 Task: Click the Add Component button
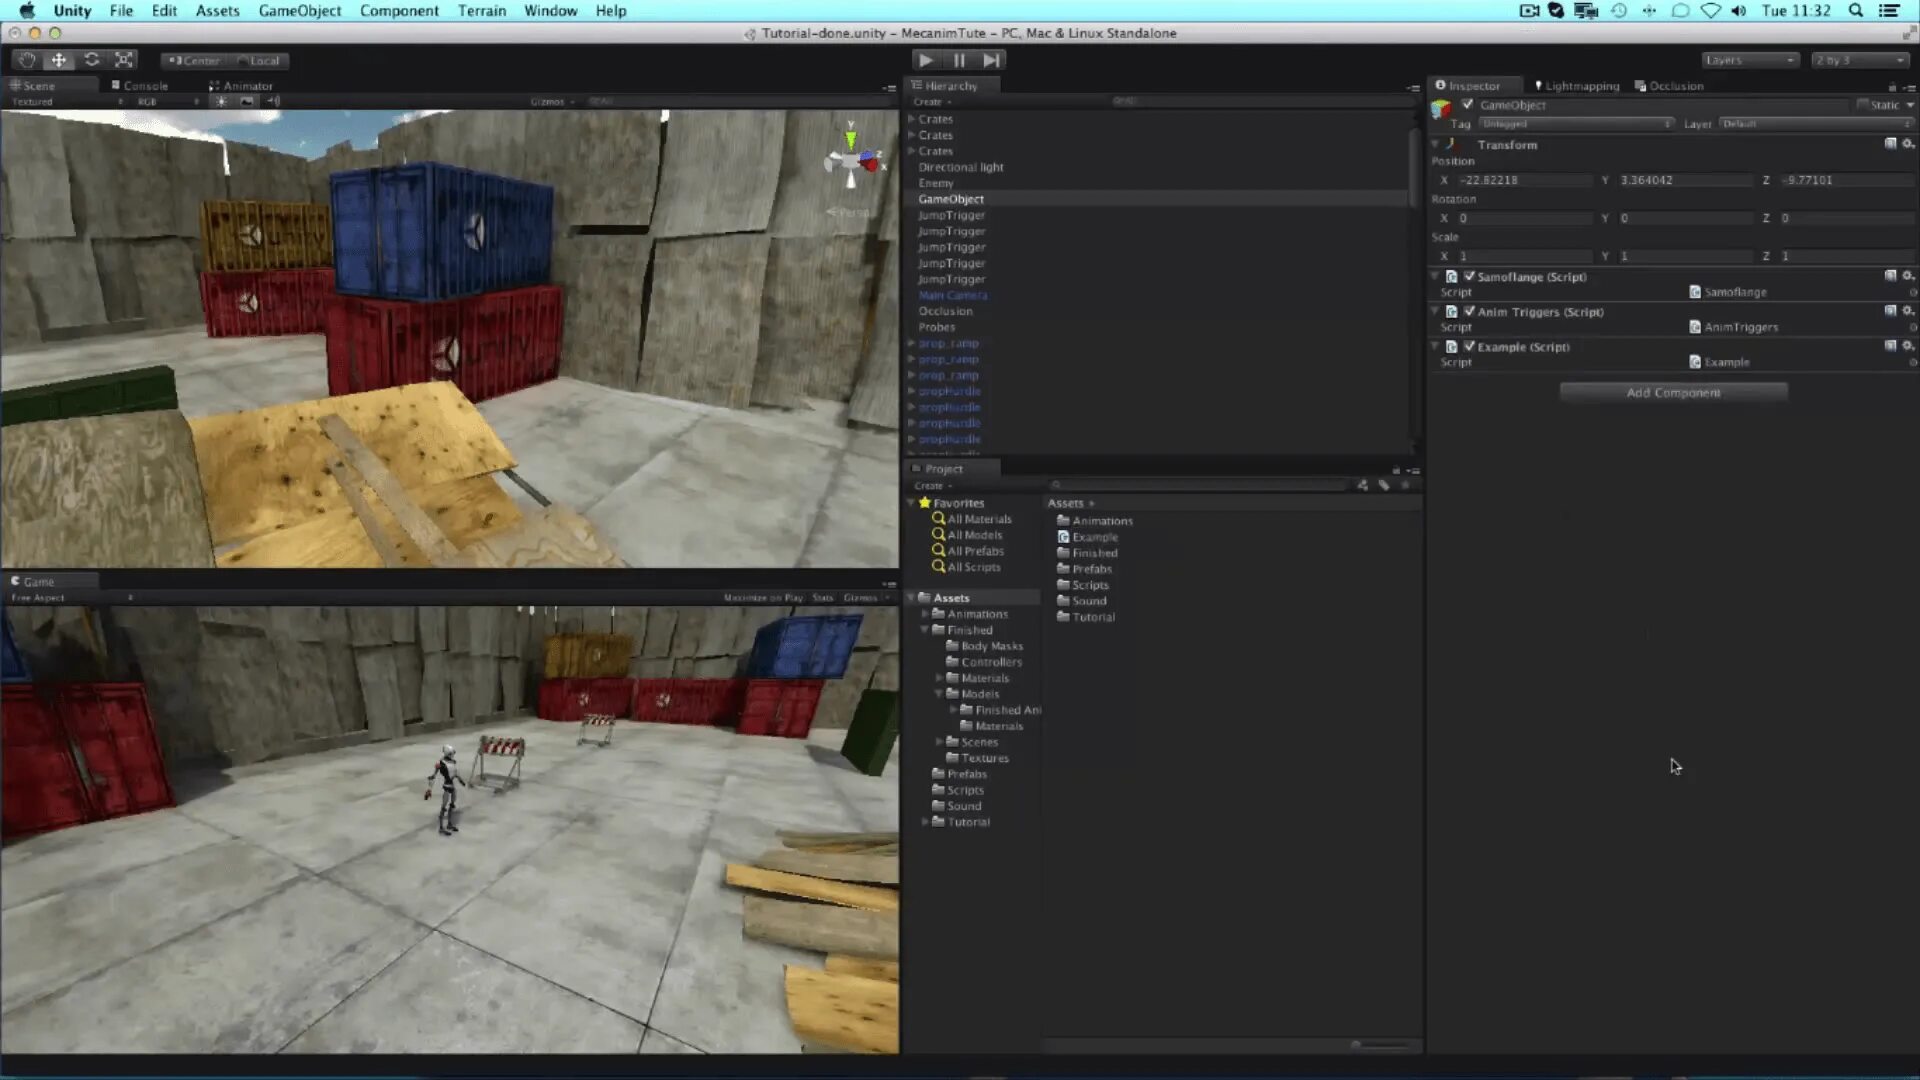[1673, 392]
